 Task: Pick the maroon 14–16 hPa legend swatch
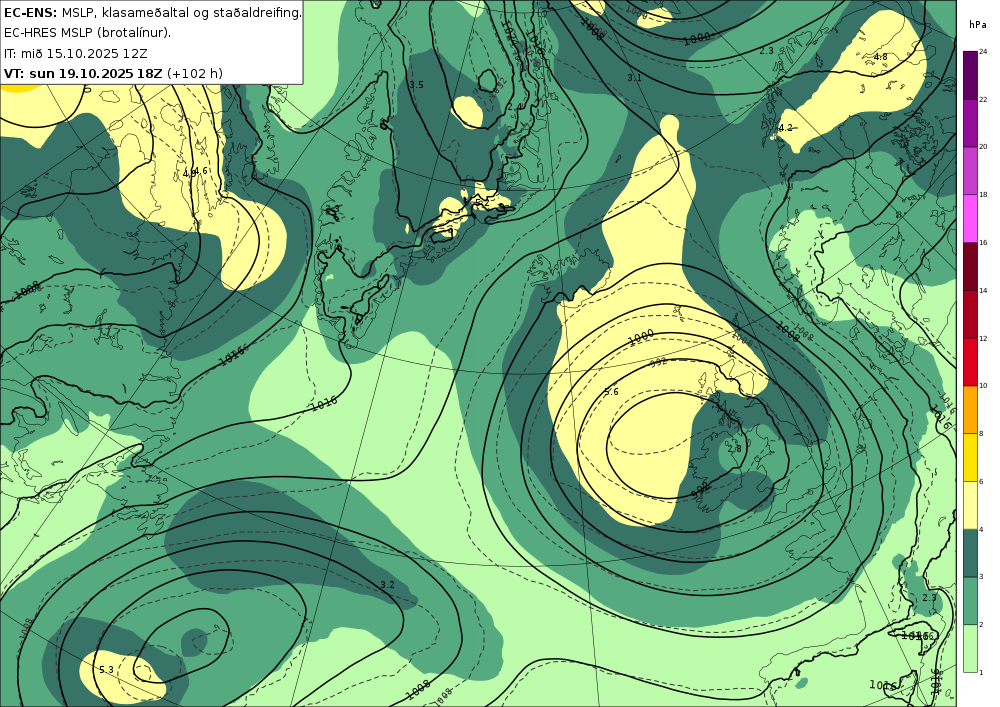970,266
